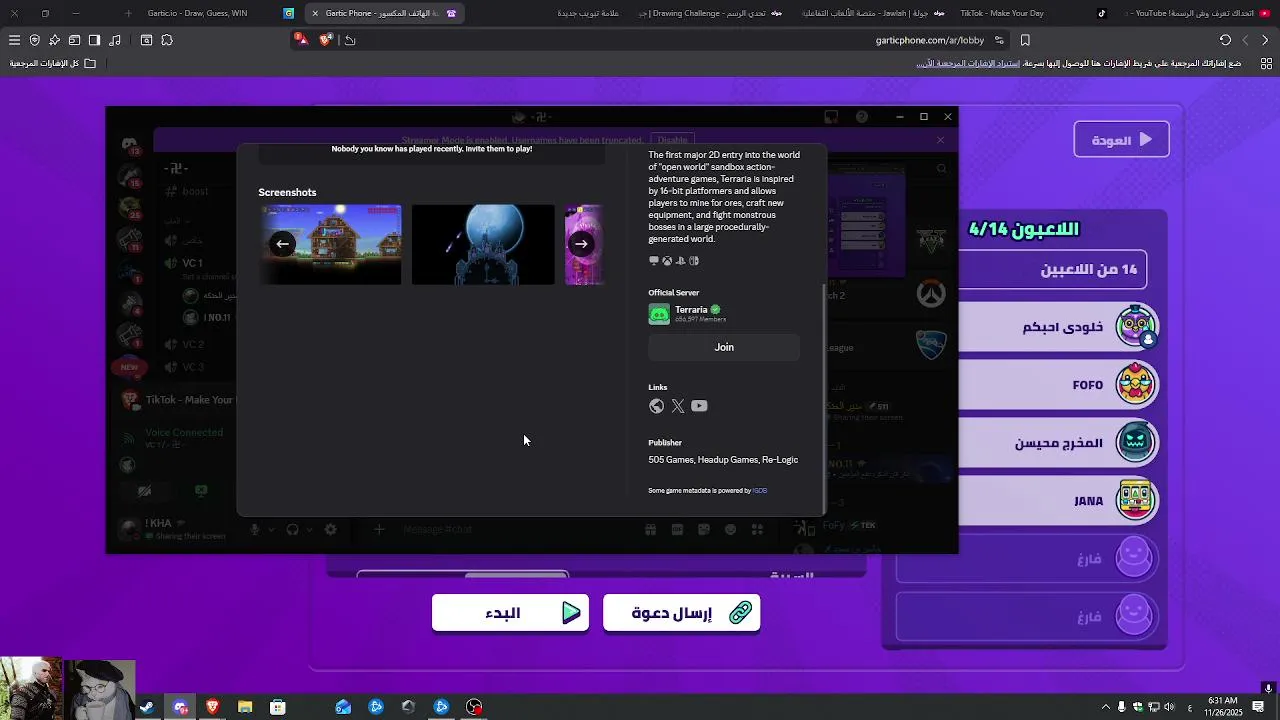Viewport: 1280px width, 720px height.
Task: Go to the previous Terraria screenshot
Action: (283, 244)
